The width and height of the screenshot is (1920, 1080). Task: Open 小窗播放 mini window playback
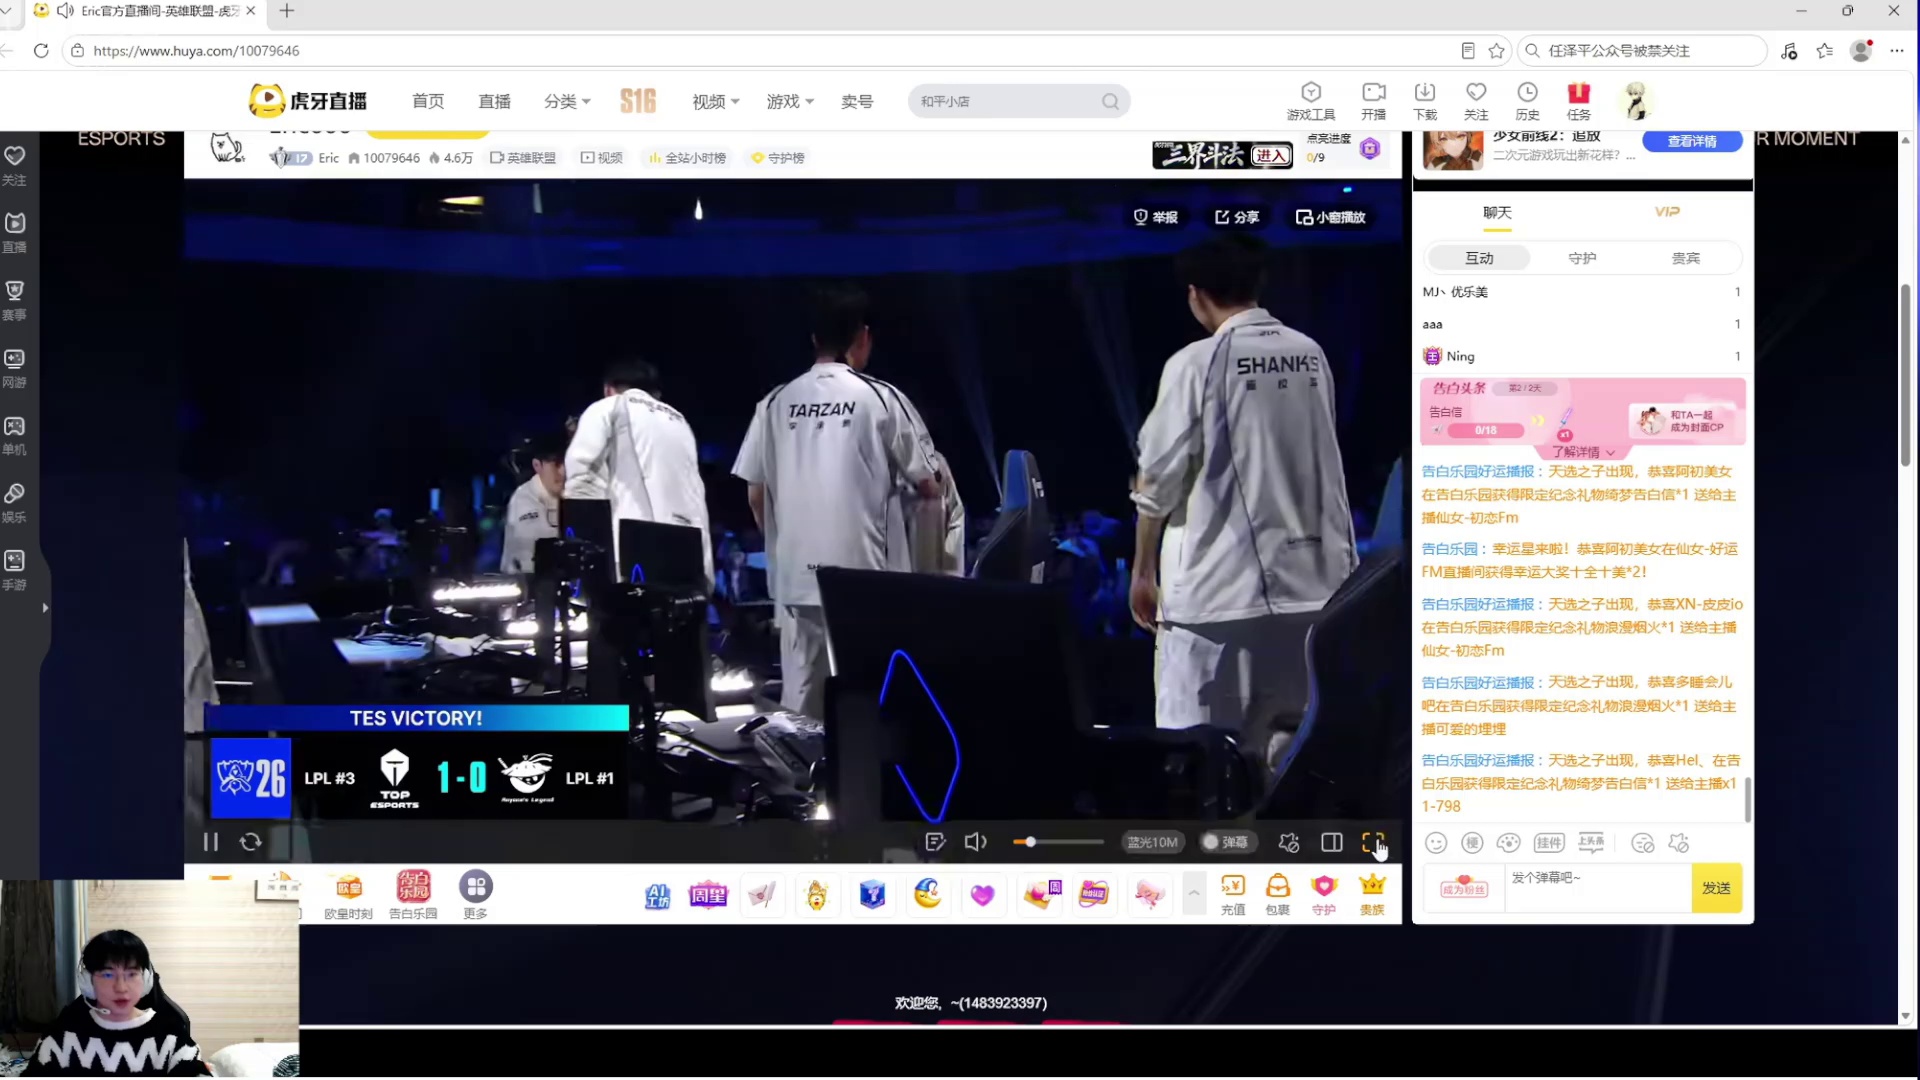[x=1330, y=217]
